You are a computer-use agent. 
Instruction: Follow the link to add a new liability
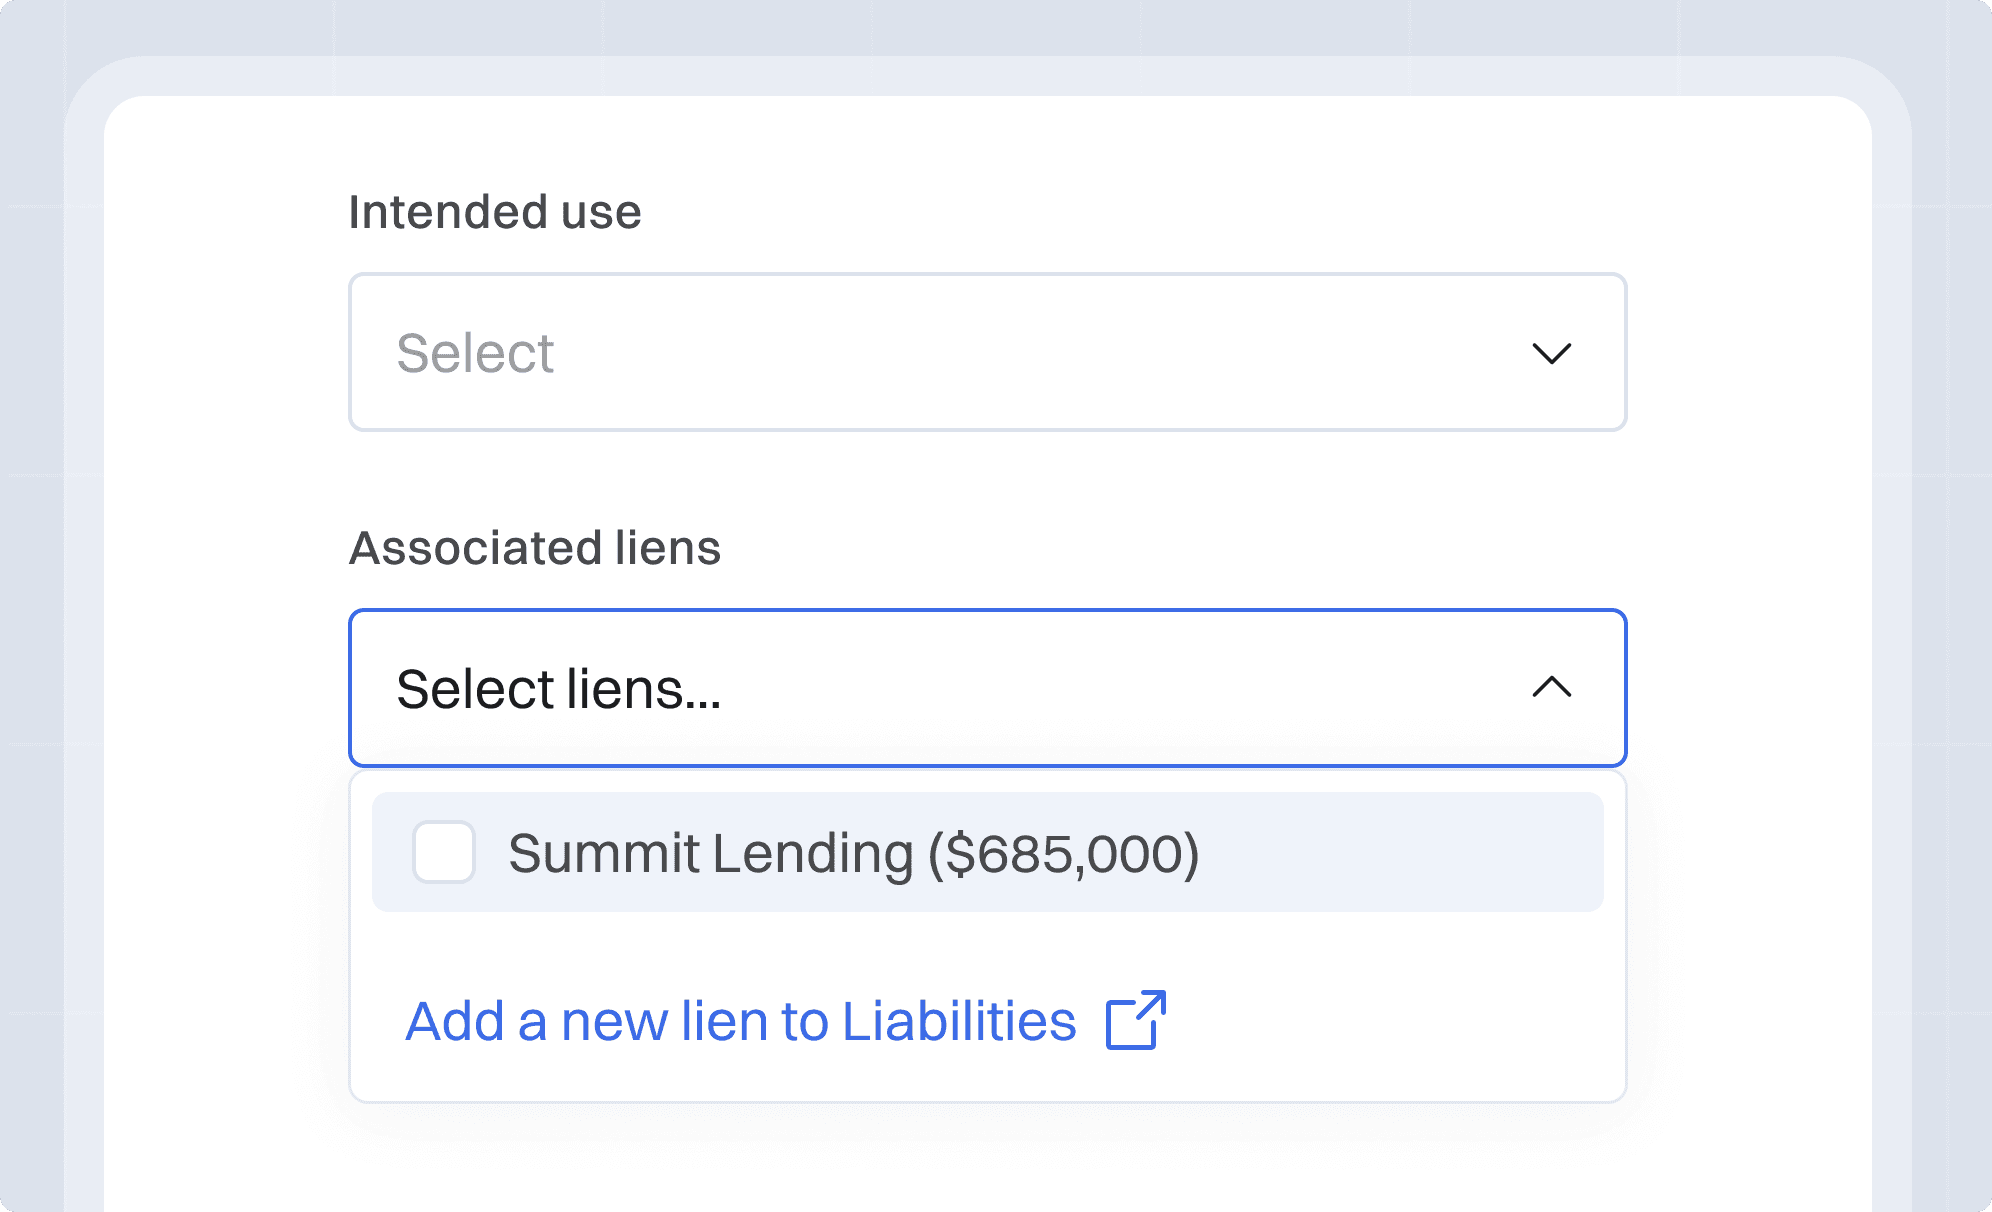(x=738, y=1020)
